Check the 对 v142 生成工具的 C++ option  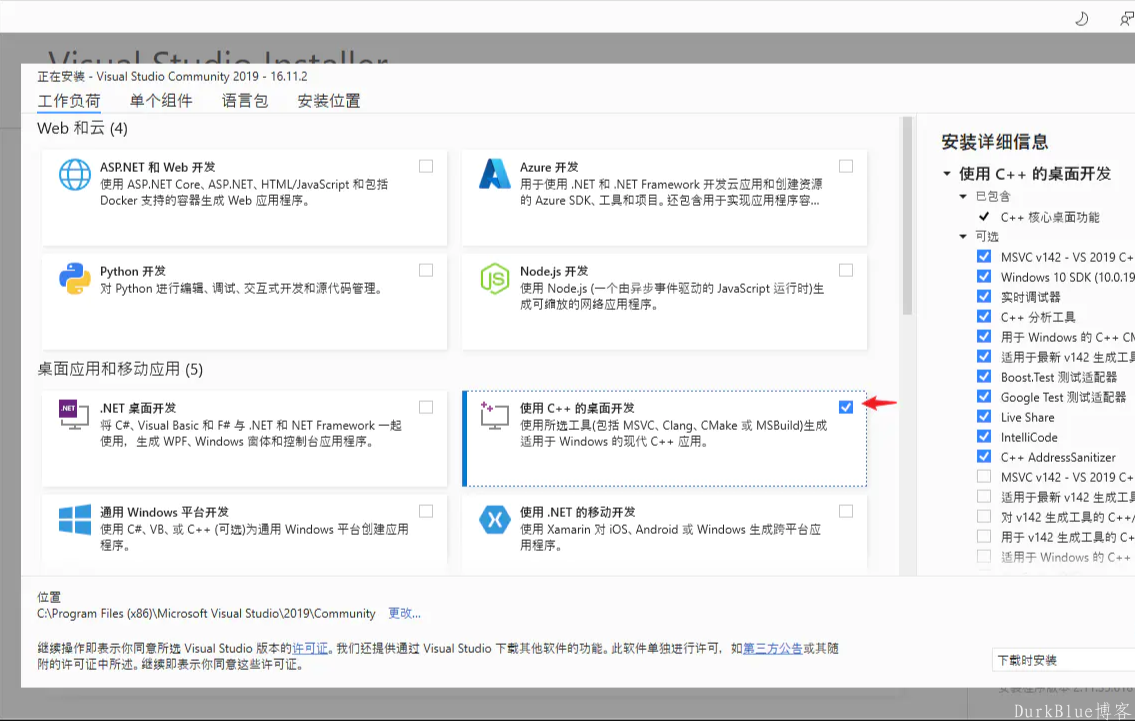984,517
